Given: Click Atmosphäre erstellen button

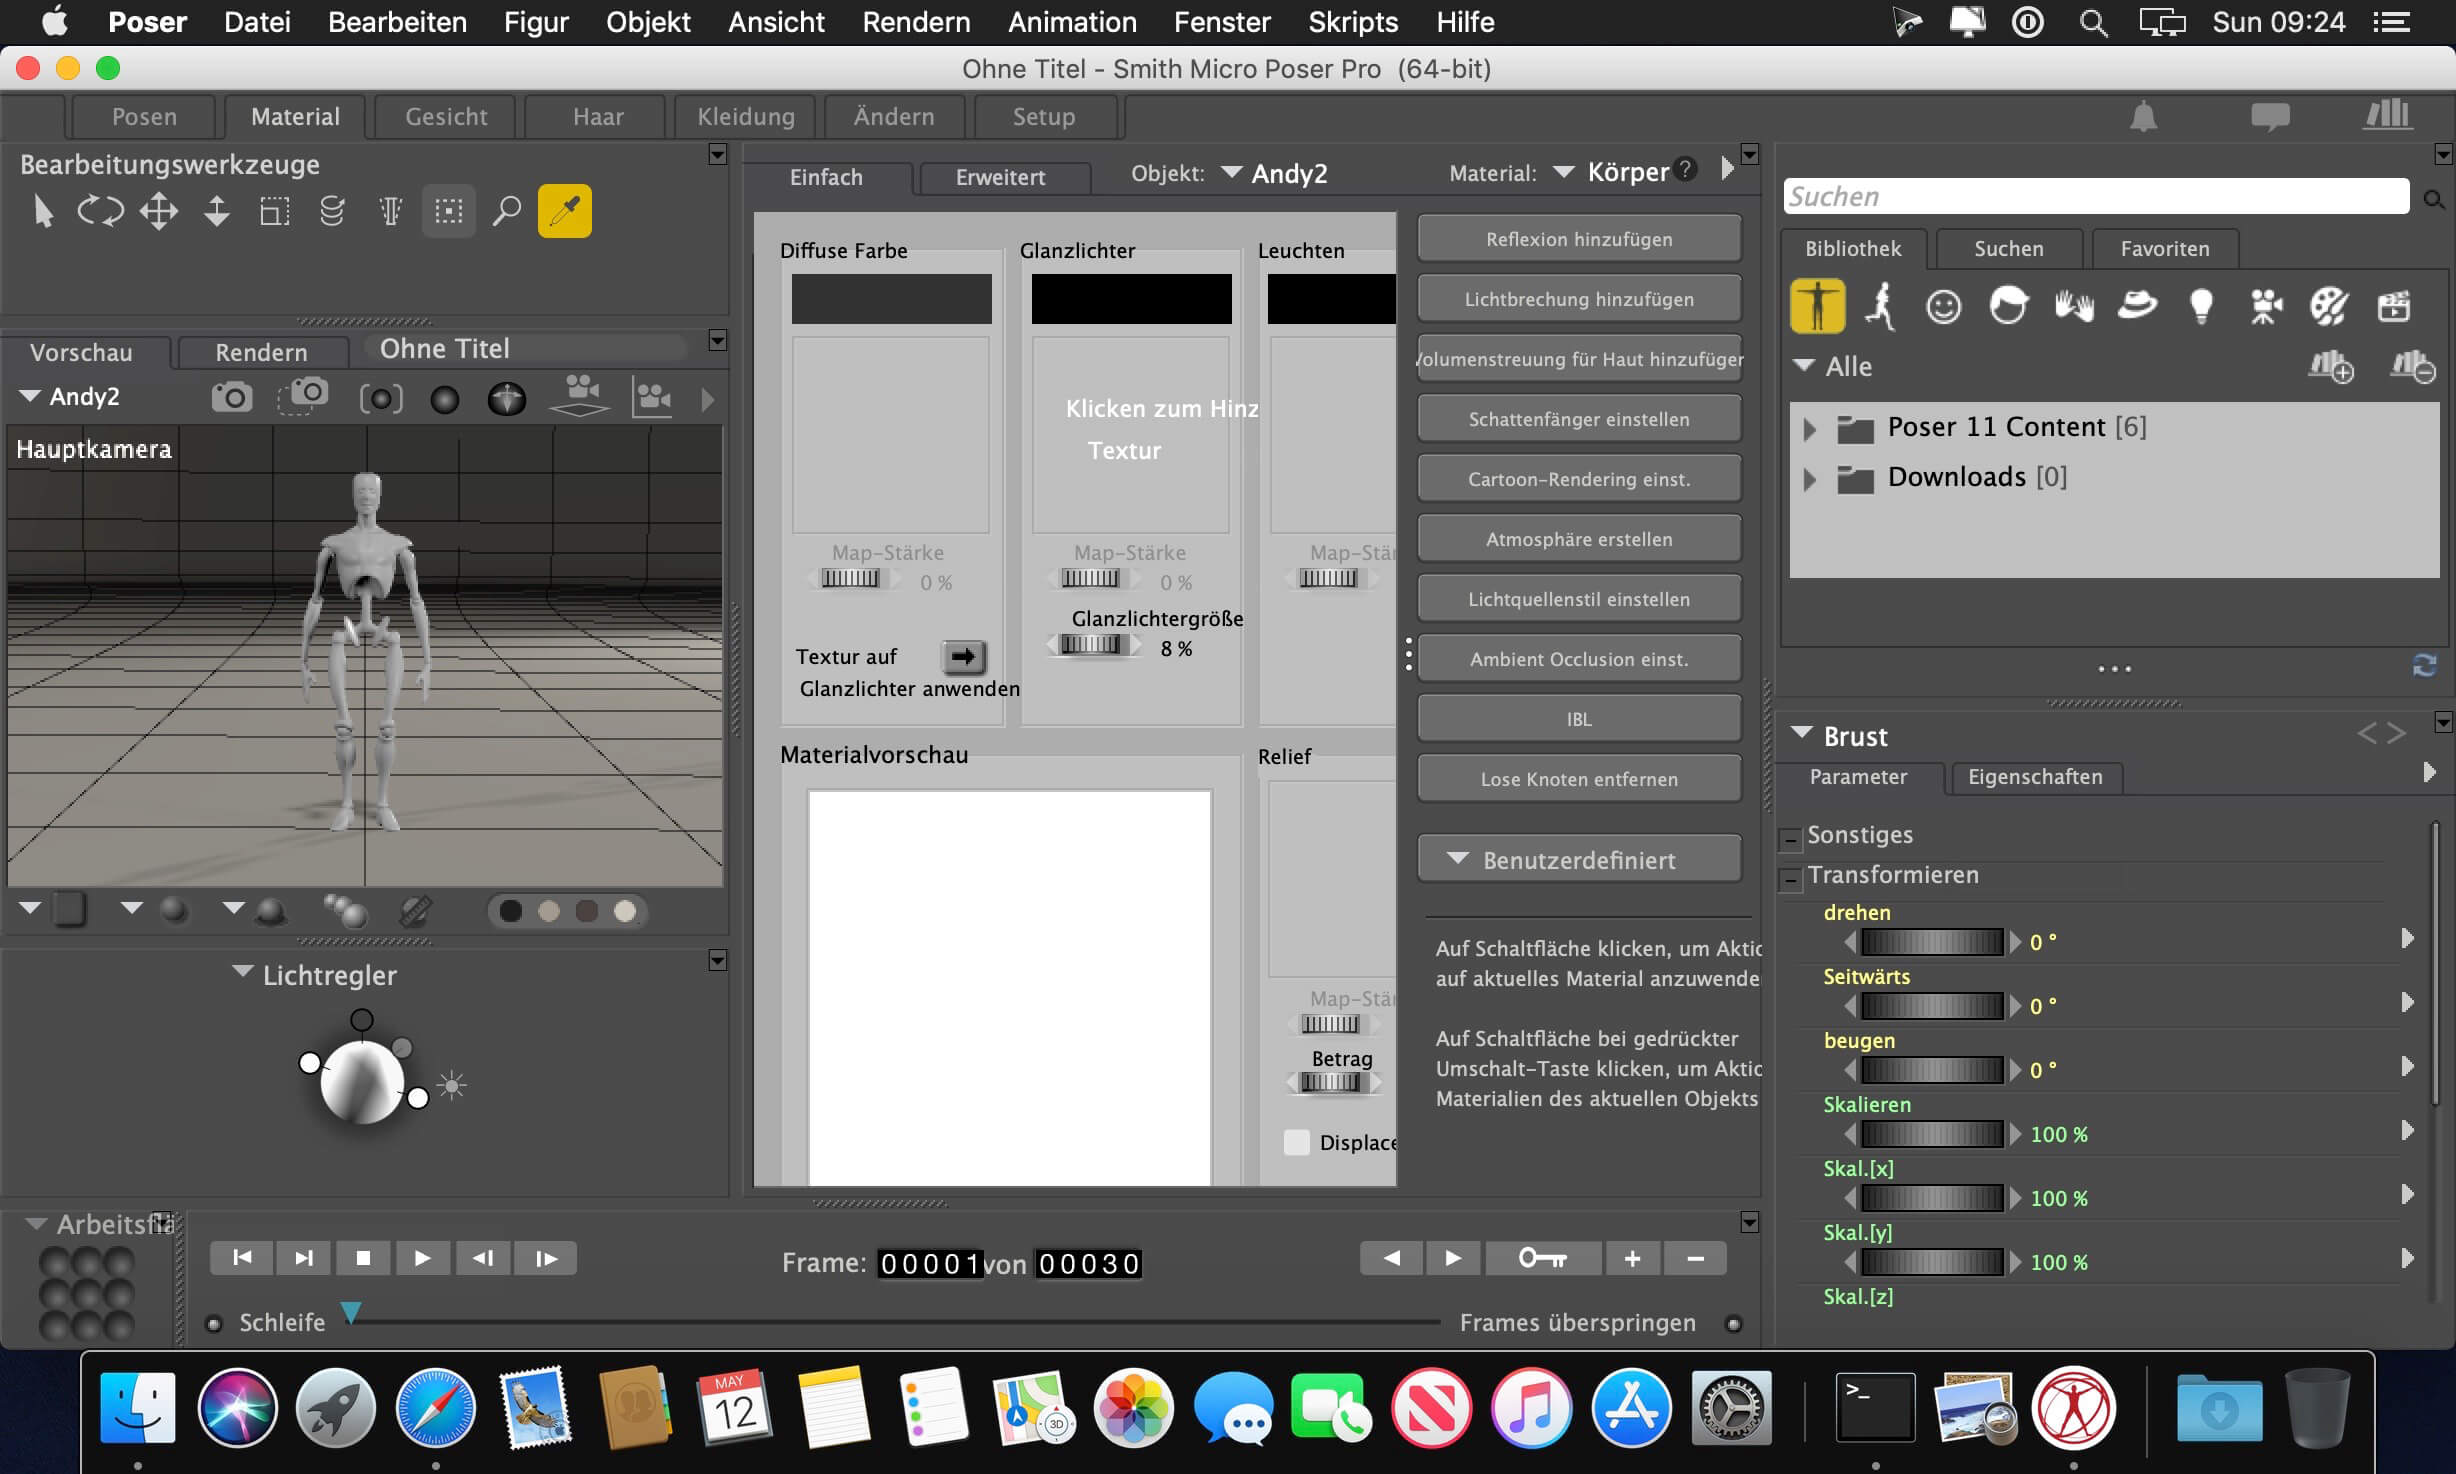Looking at the screenshot, I should coord(1578,539).
